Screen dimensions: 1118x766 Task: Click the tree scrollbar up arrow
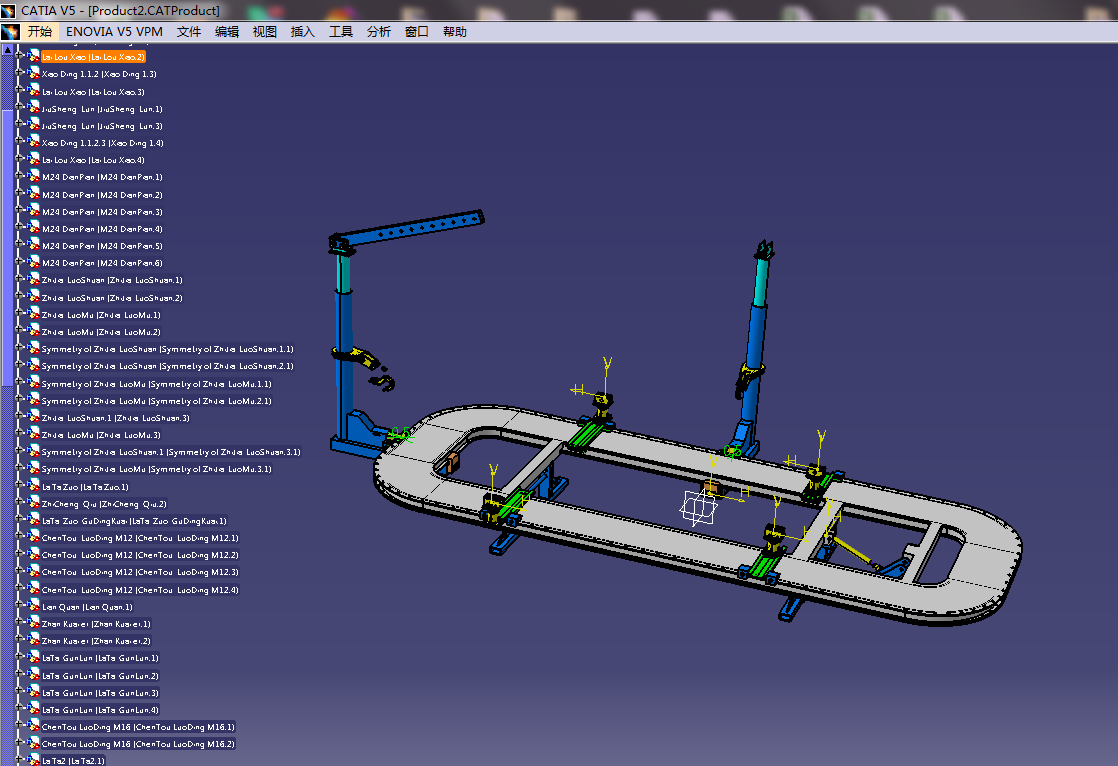(x=8, y=50)
